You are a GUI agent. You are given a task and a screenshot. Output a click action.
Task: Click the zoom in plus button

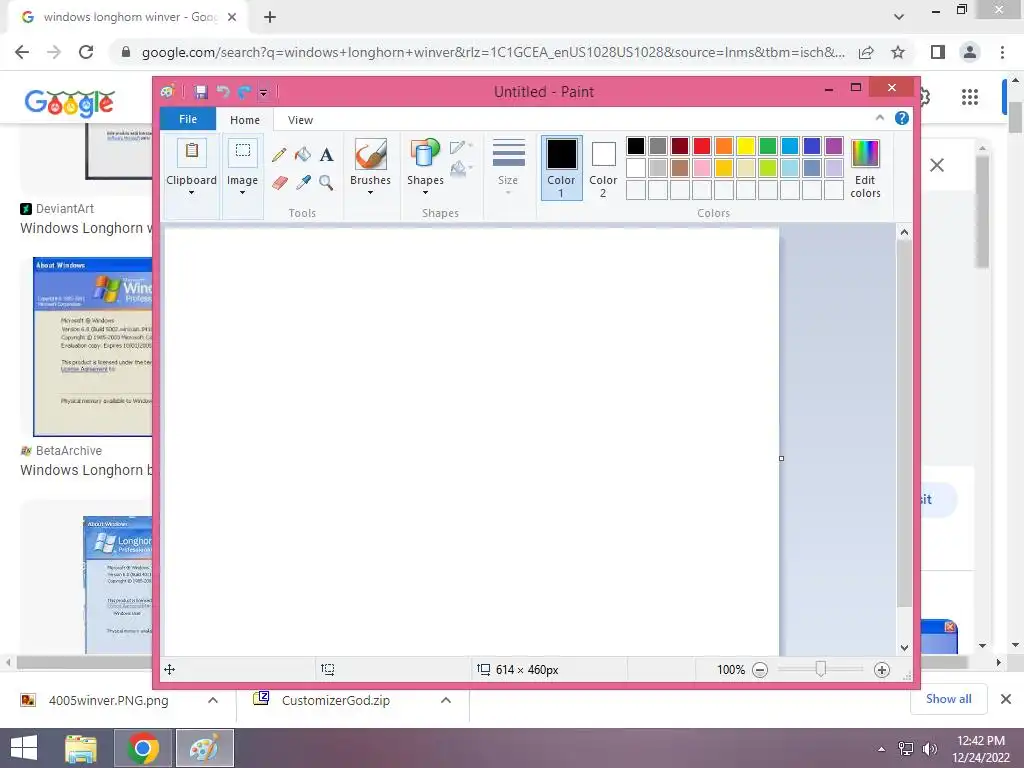[882, 670]
